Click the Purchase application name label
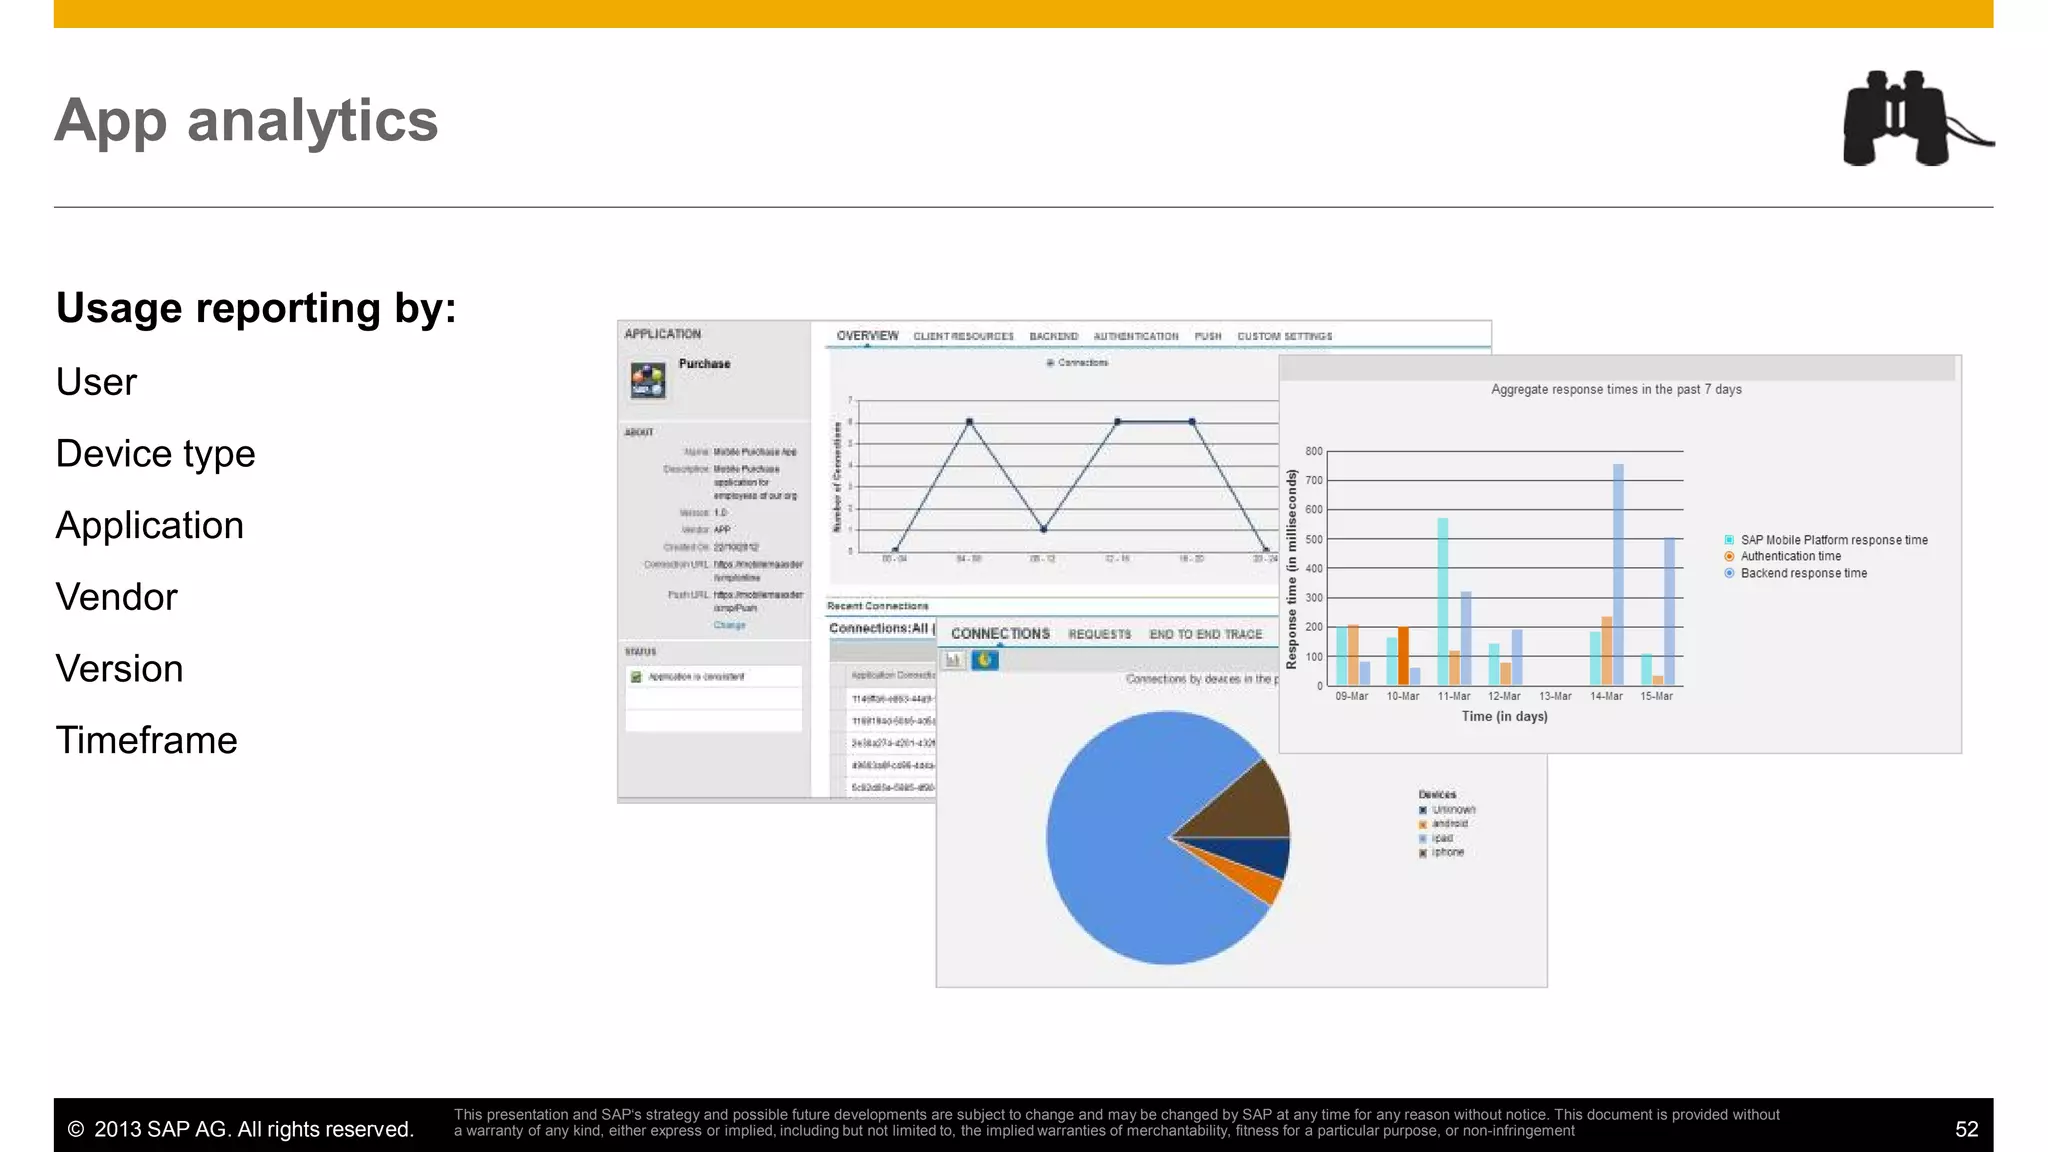The image size is (2048, 1152). [704, 364]
